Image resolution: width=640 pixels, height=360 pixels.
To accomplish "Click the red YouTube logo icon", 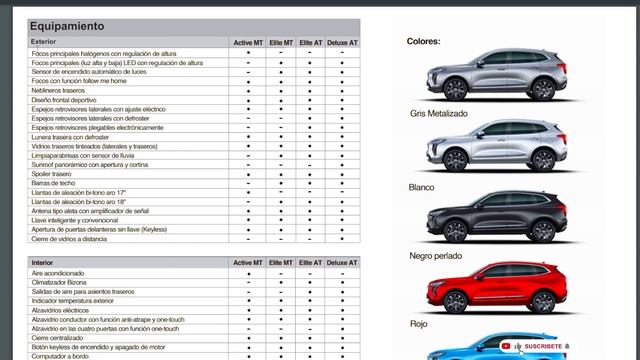I will (x=506, y=346).
